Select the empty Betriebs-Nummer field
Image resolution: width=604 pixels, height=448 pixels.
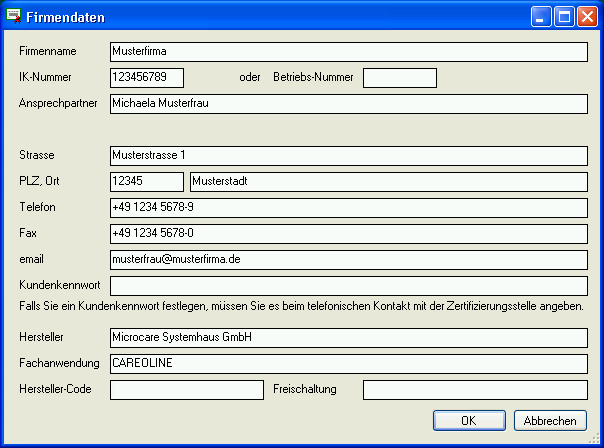[x=400, y=78]
